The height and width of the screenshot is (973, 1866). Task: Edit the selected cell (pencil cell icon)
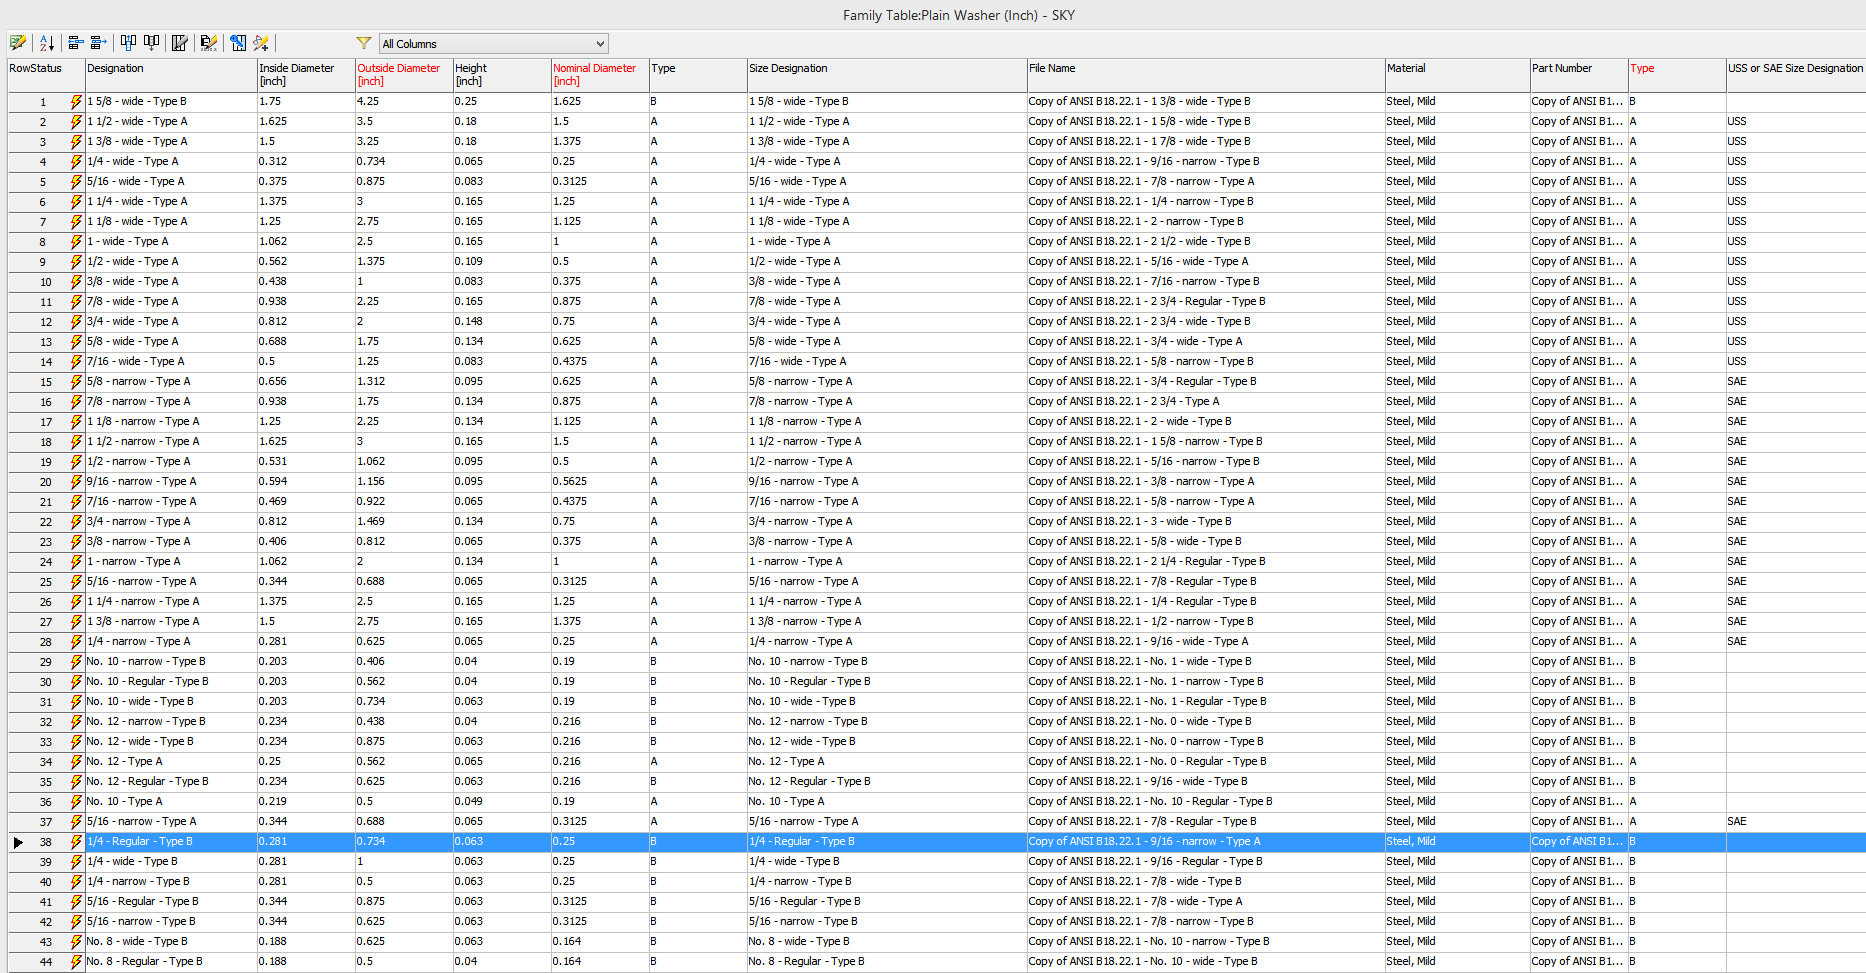pyautogui.click(x=207, y=42)
